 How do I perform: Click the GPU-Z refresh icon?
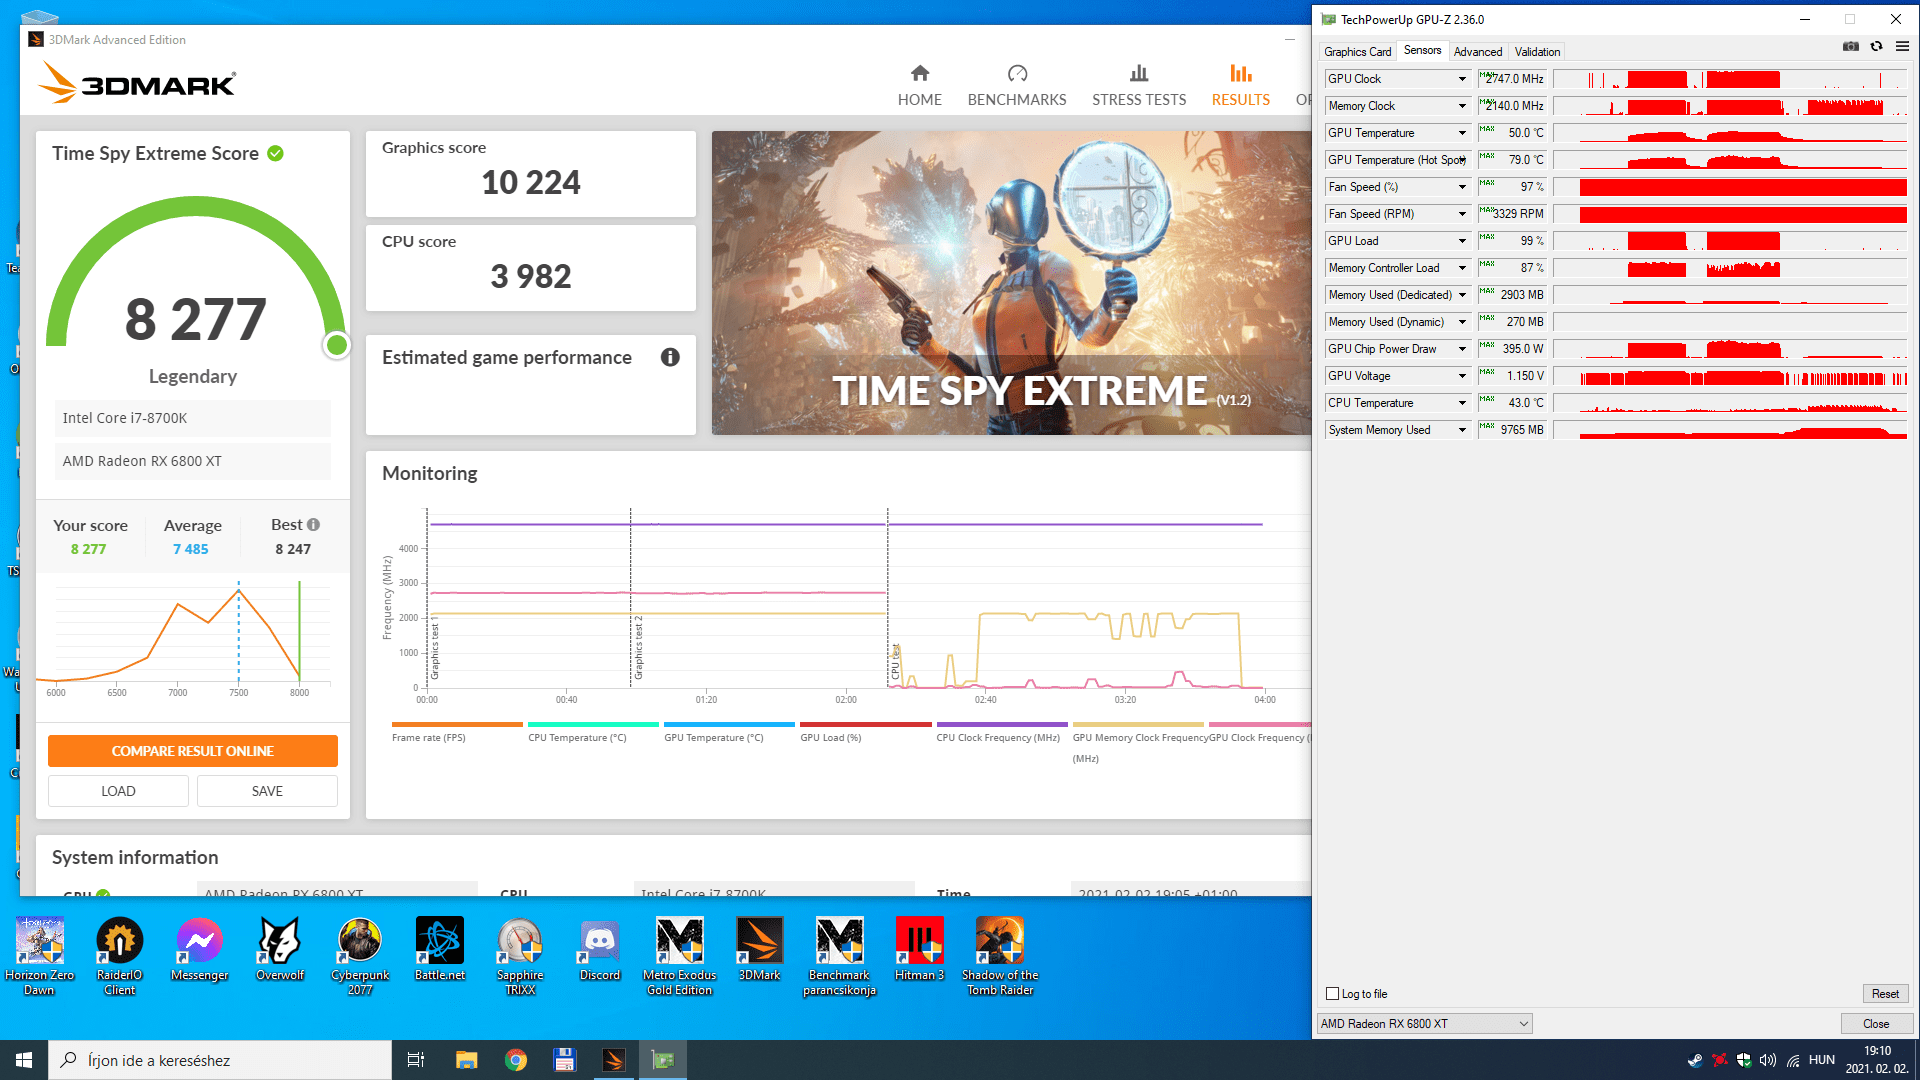(1877, 47)
